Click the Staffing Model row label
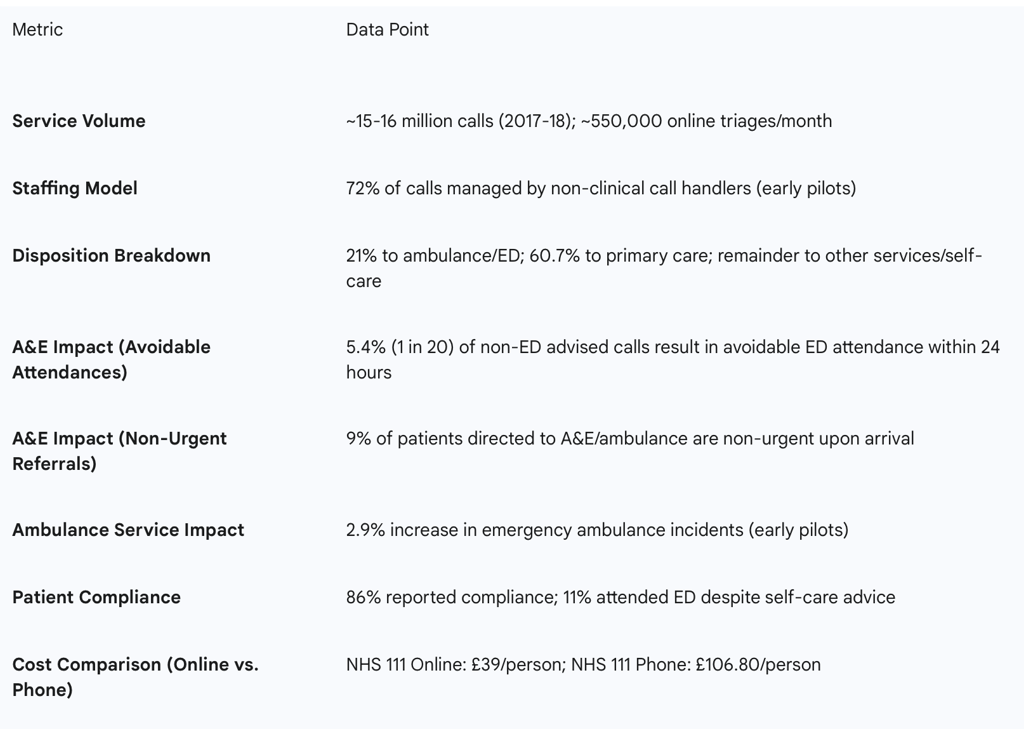The width and height of the screenshot is (1024, 729). pyautogui.click(x=74, y=188)
